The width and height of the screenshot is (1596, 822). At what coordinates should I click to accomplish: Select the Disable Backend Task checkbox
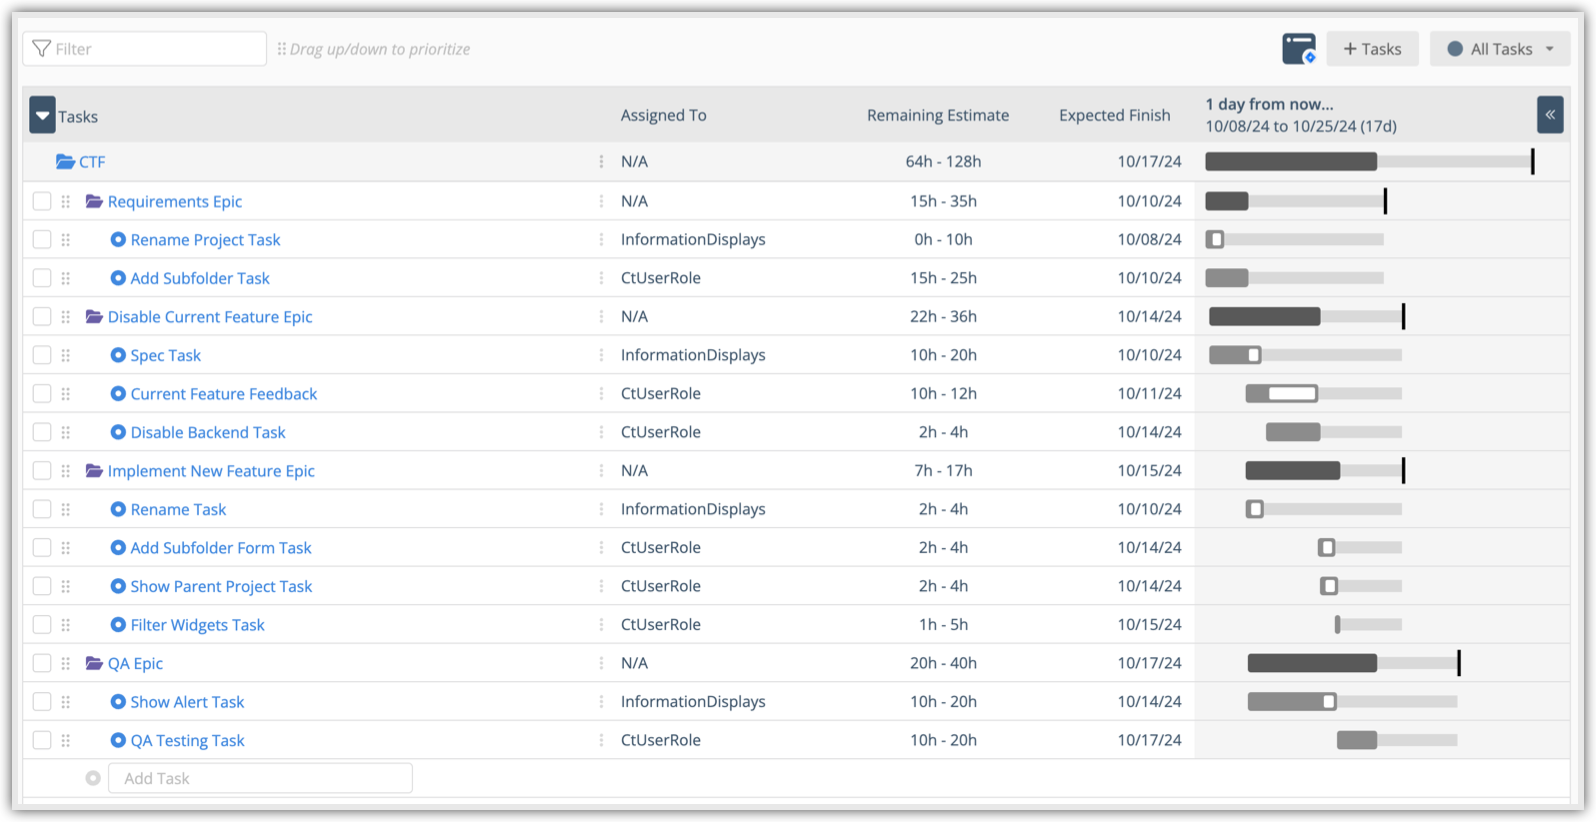pos(42,433)
